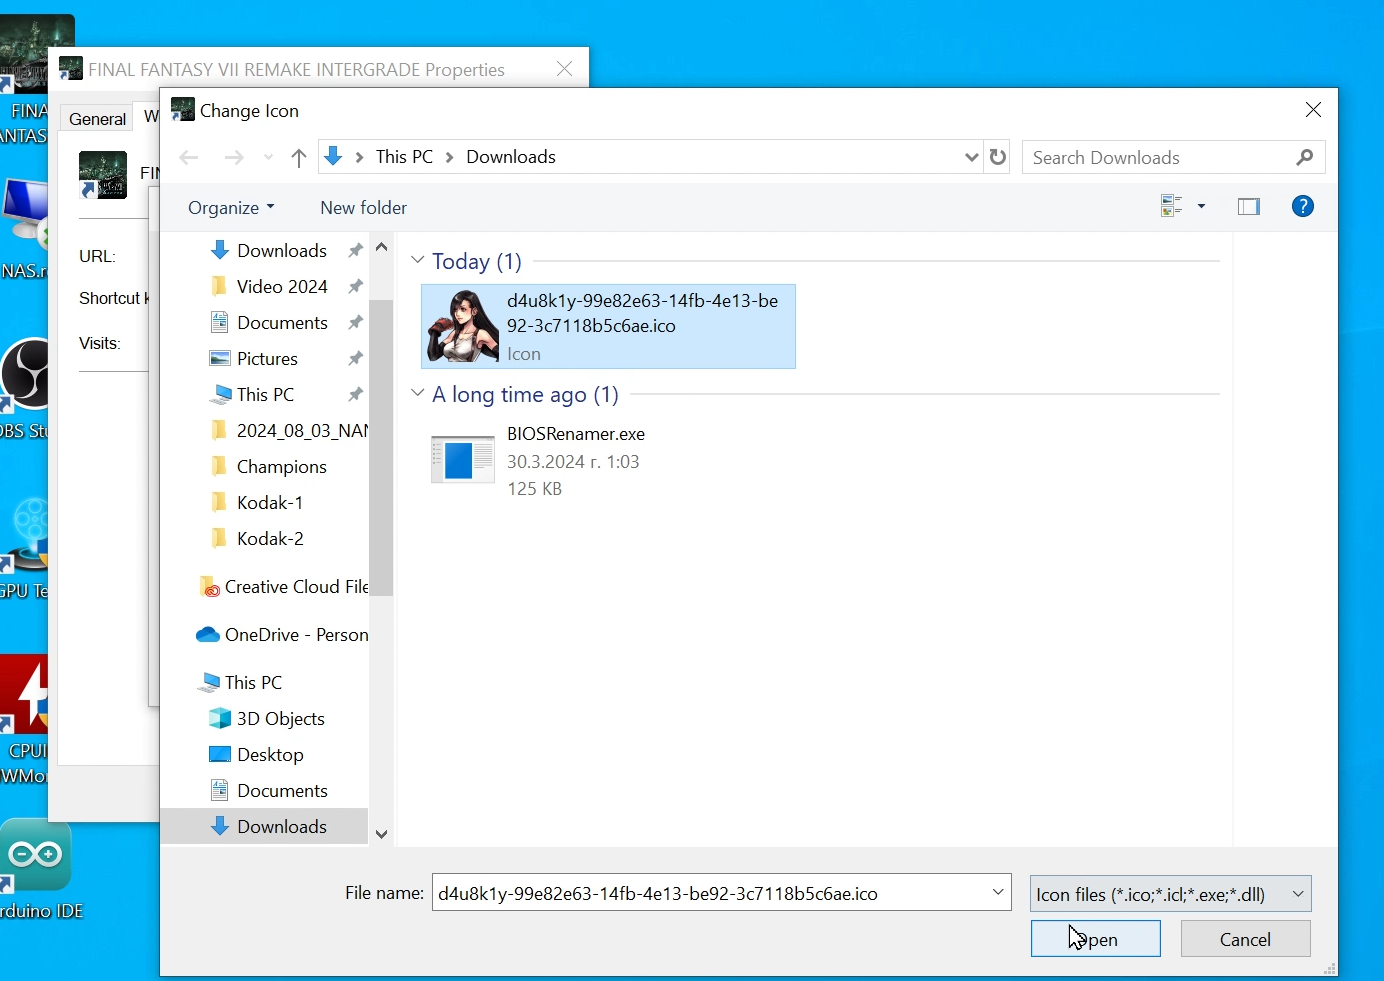Screen dimensions: 1384x981
Task: Select This PC root node in tree
Action: point(253,683)
